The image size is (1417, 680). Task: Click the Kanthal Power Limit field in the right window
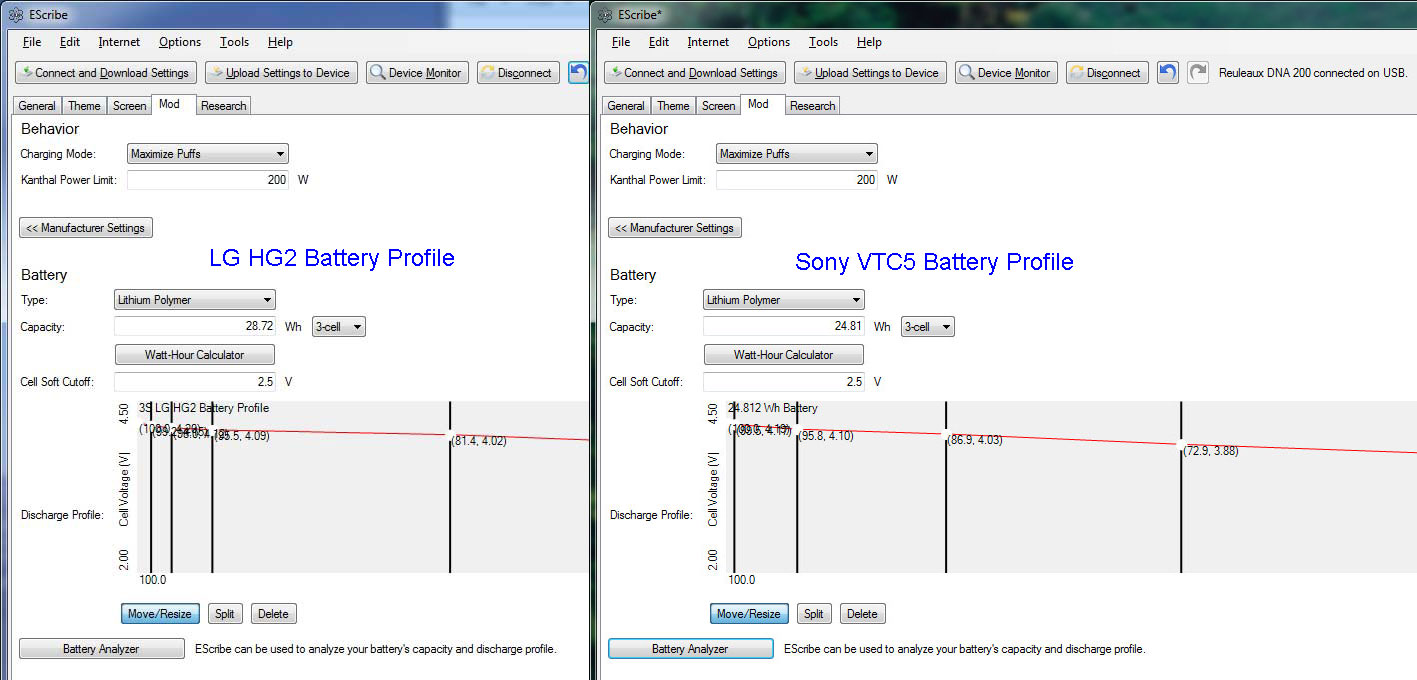tap(797, 180)
